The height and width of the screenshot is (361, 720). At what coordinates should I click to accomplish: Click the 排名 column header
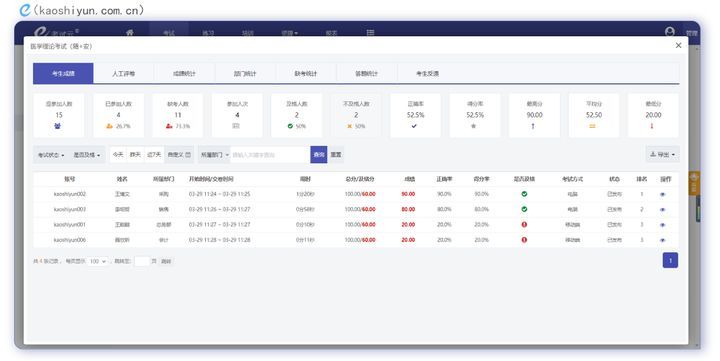pyautogui.click(x=642, y=179)
